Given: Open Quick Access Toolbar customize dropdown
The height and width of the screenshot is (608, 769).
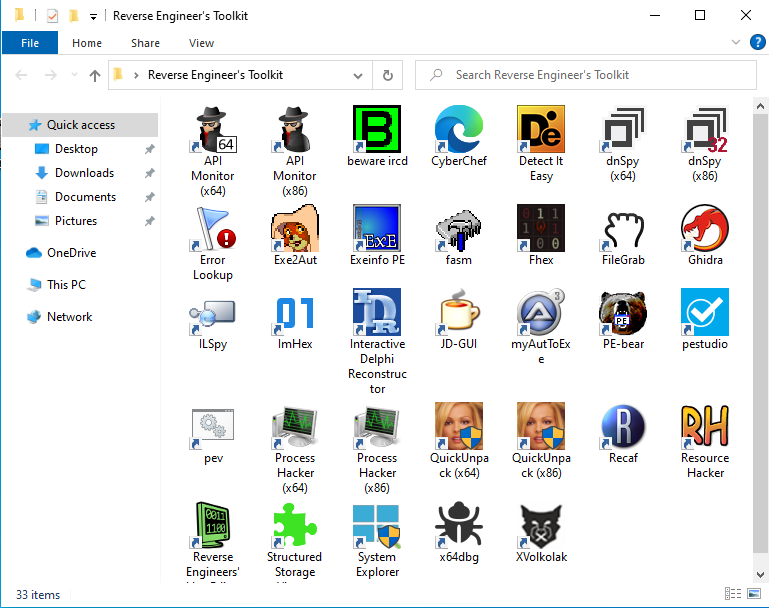Looking at the screenshot, I should point(93,17).
